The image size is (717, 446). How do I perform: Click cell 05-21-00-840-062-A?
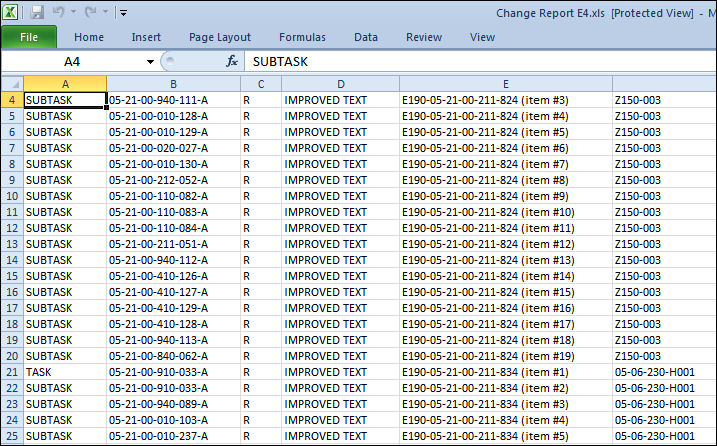point(173,356)
